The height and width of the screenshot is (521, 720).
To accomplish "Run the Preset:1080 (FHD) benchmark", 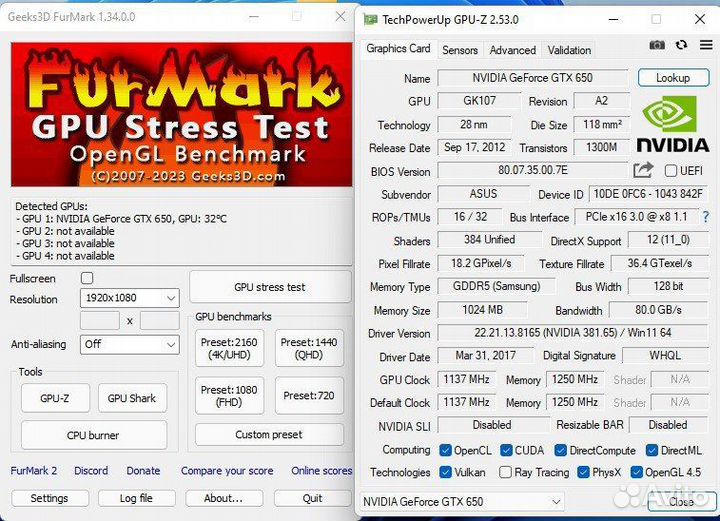I will click(x=229, y=396).
